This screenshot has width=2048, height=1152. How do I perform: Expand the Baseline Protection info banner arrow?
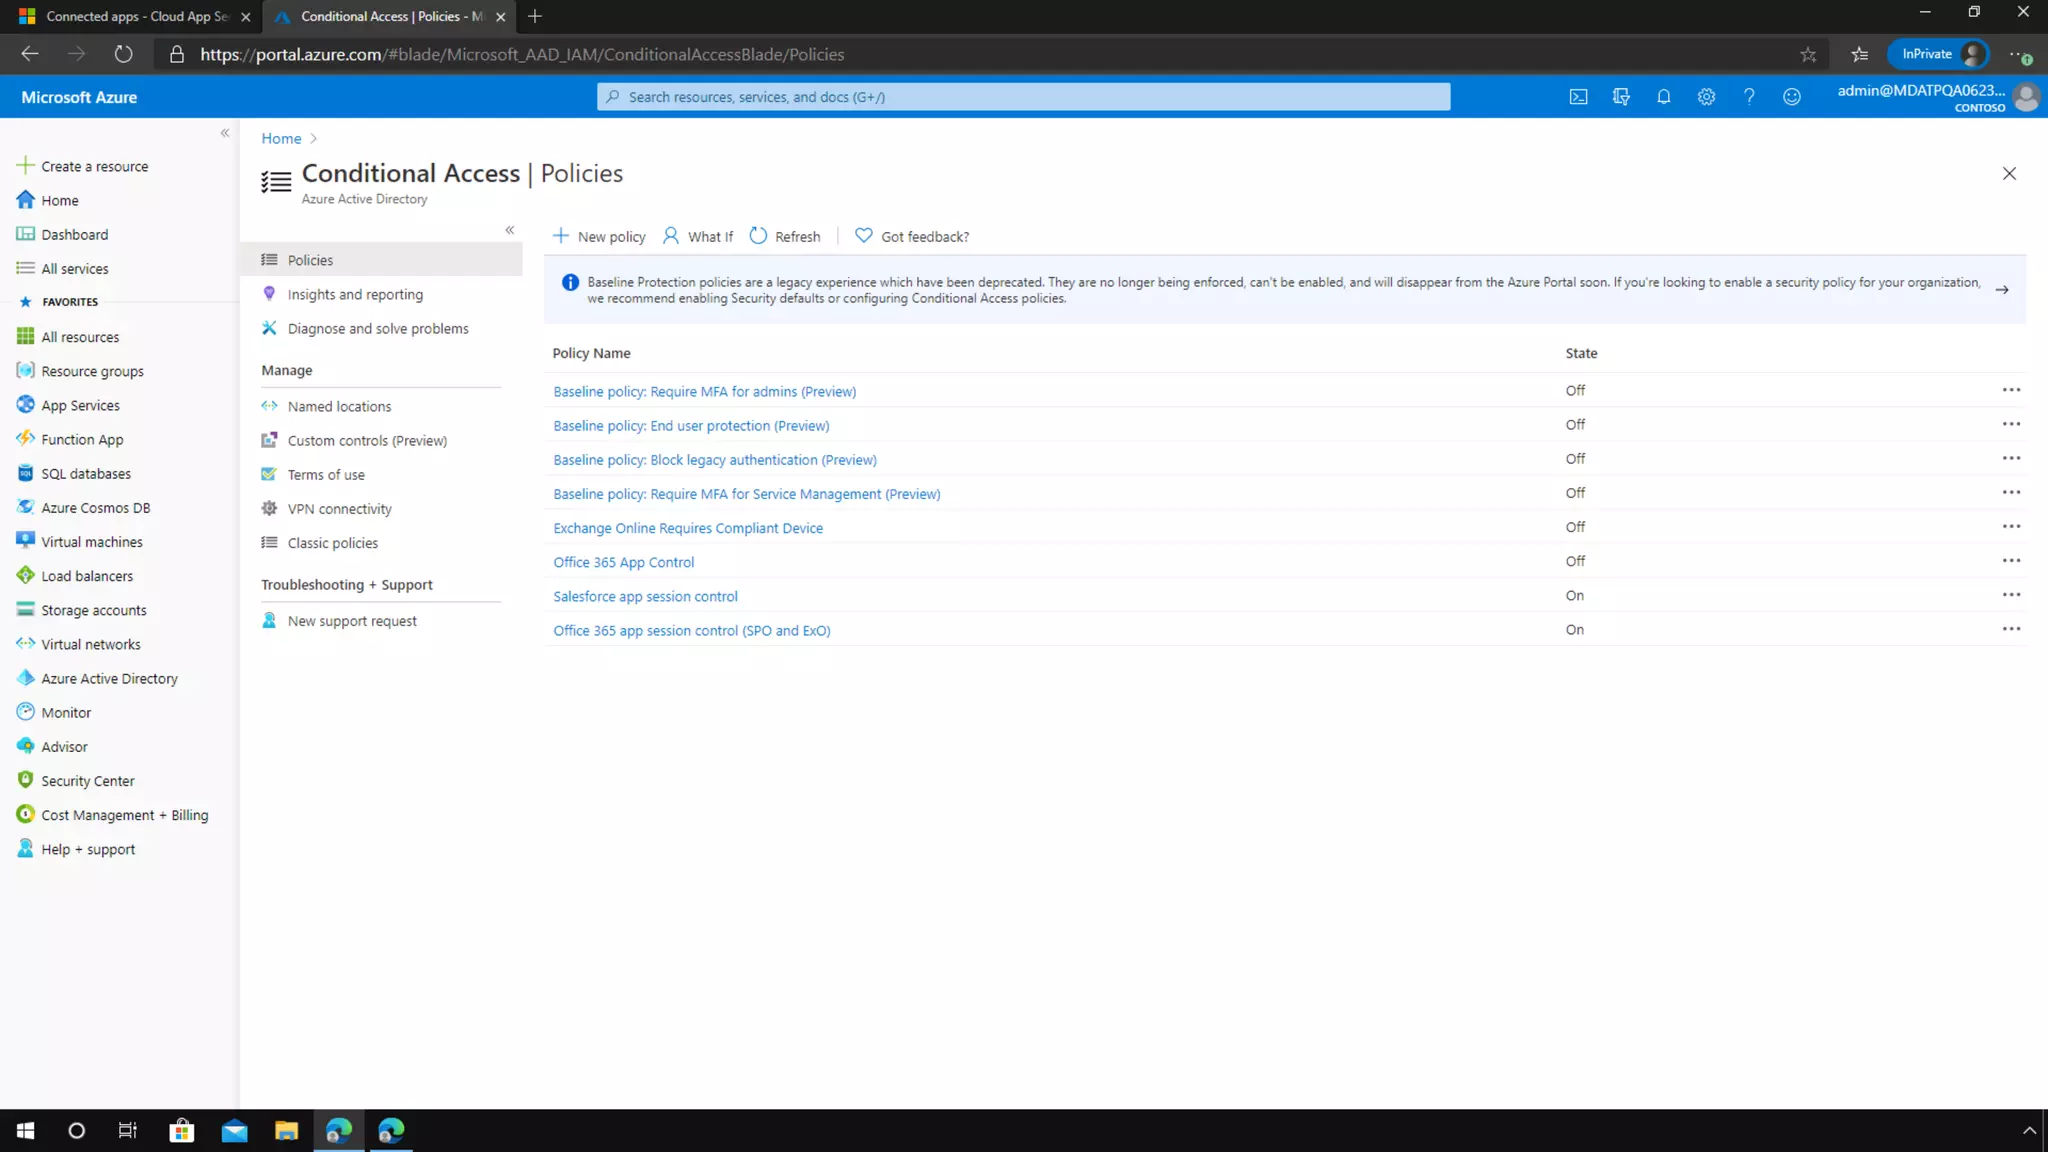point(2002,290)
